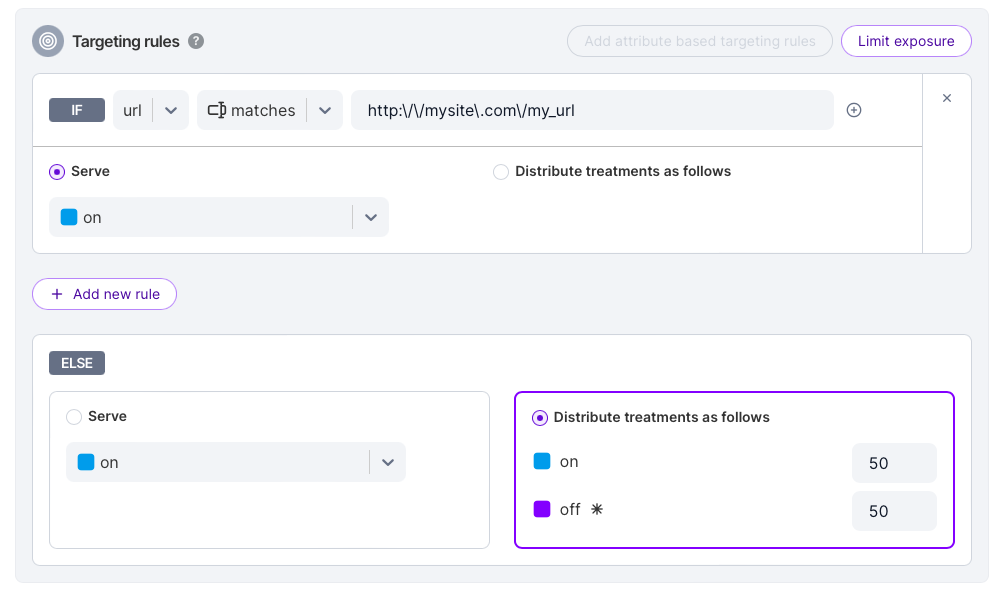This screenshot has height=593, width=998.
Task: Click the matches regex matcher icon
Action: [x=216, y=110]
